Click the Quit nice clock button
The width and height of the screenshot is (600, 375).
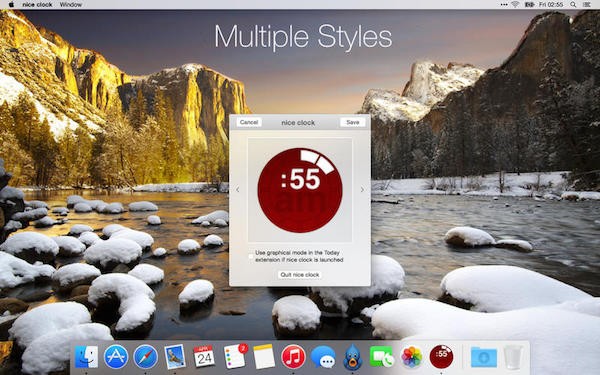coord(300,275)
